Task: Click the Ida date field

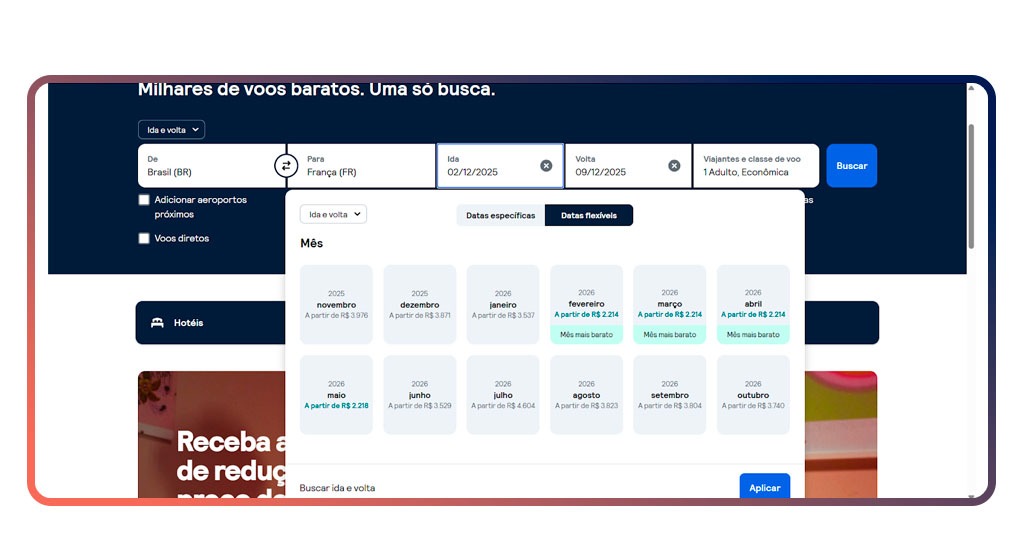Action: (x=500, y=166)
